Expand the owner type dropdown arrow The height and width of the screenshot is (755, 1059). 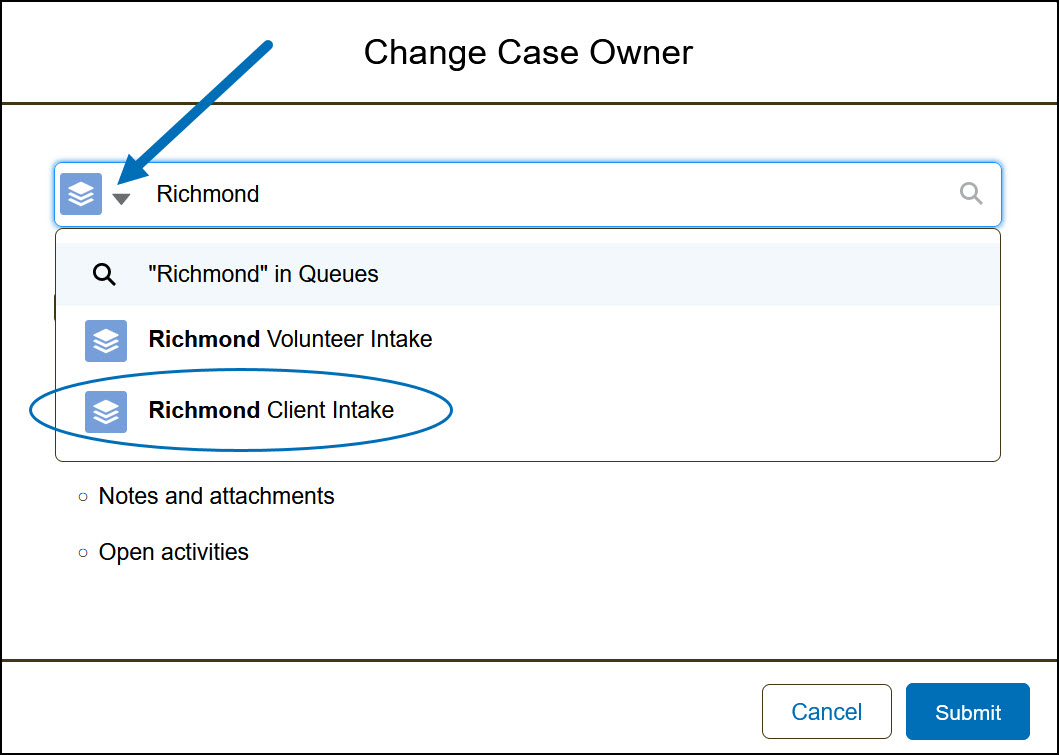tap(121, 199)
